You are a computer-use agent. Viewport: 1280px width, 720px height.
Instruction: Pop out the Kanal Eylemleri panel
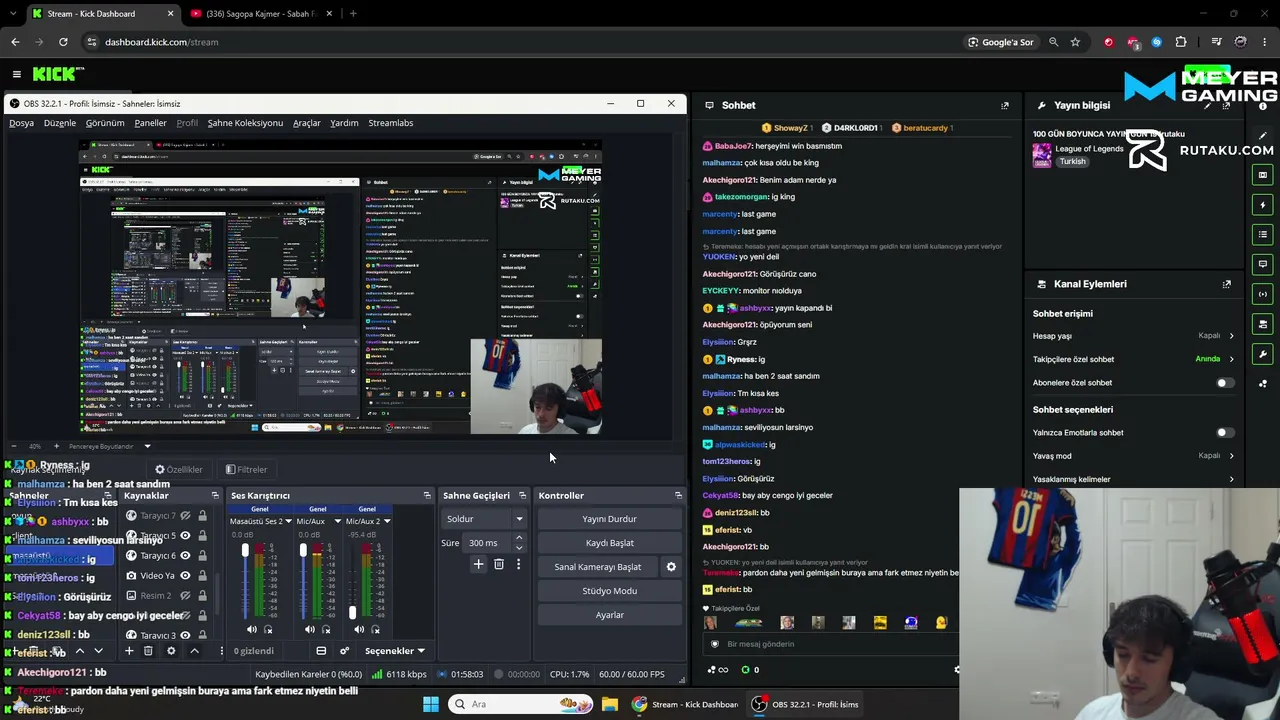[x=1227, y=284]
